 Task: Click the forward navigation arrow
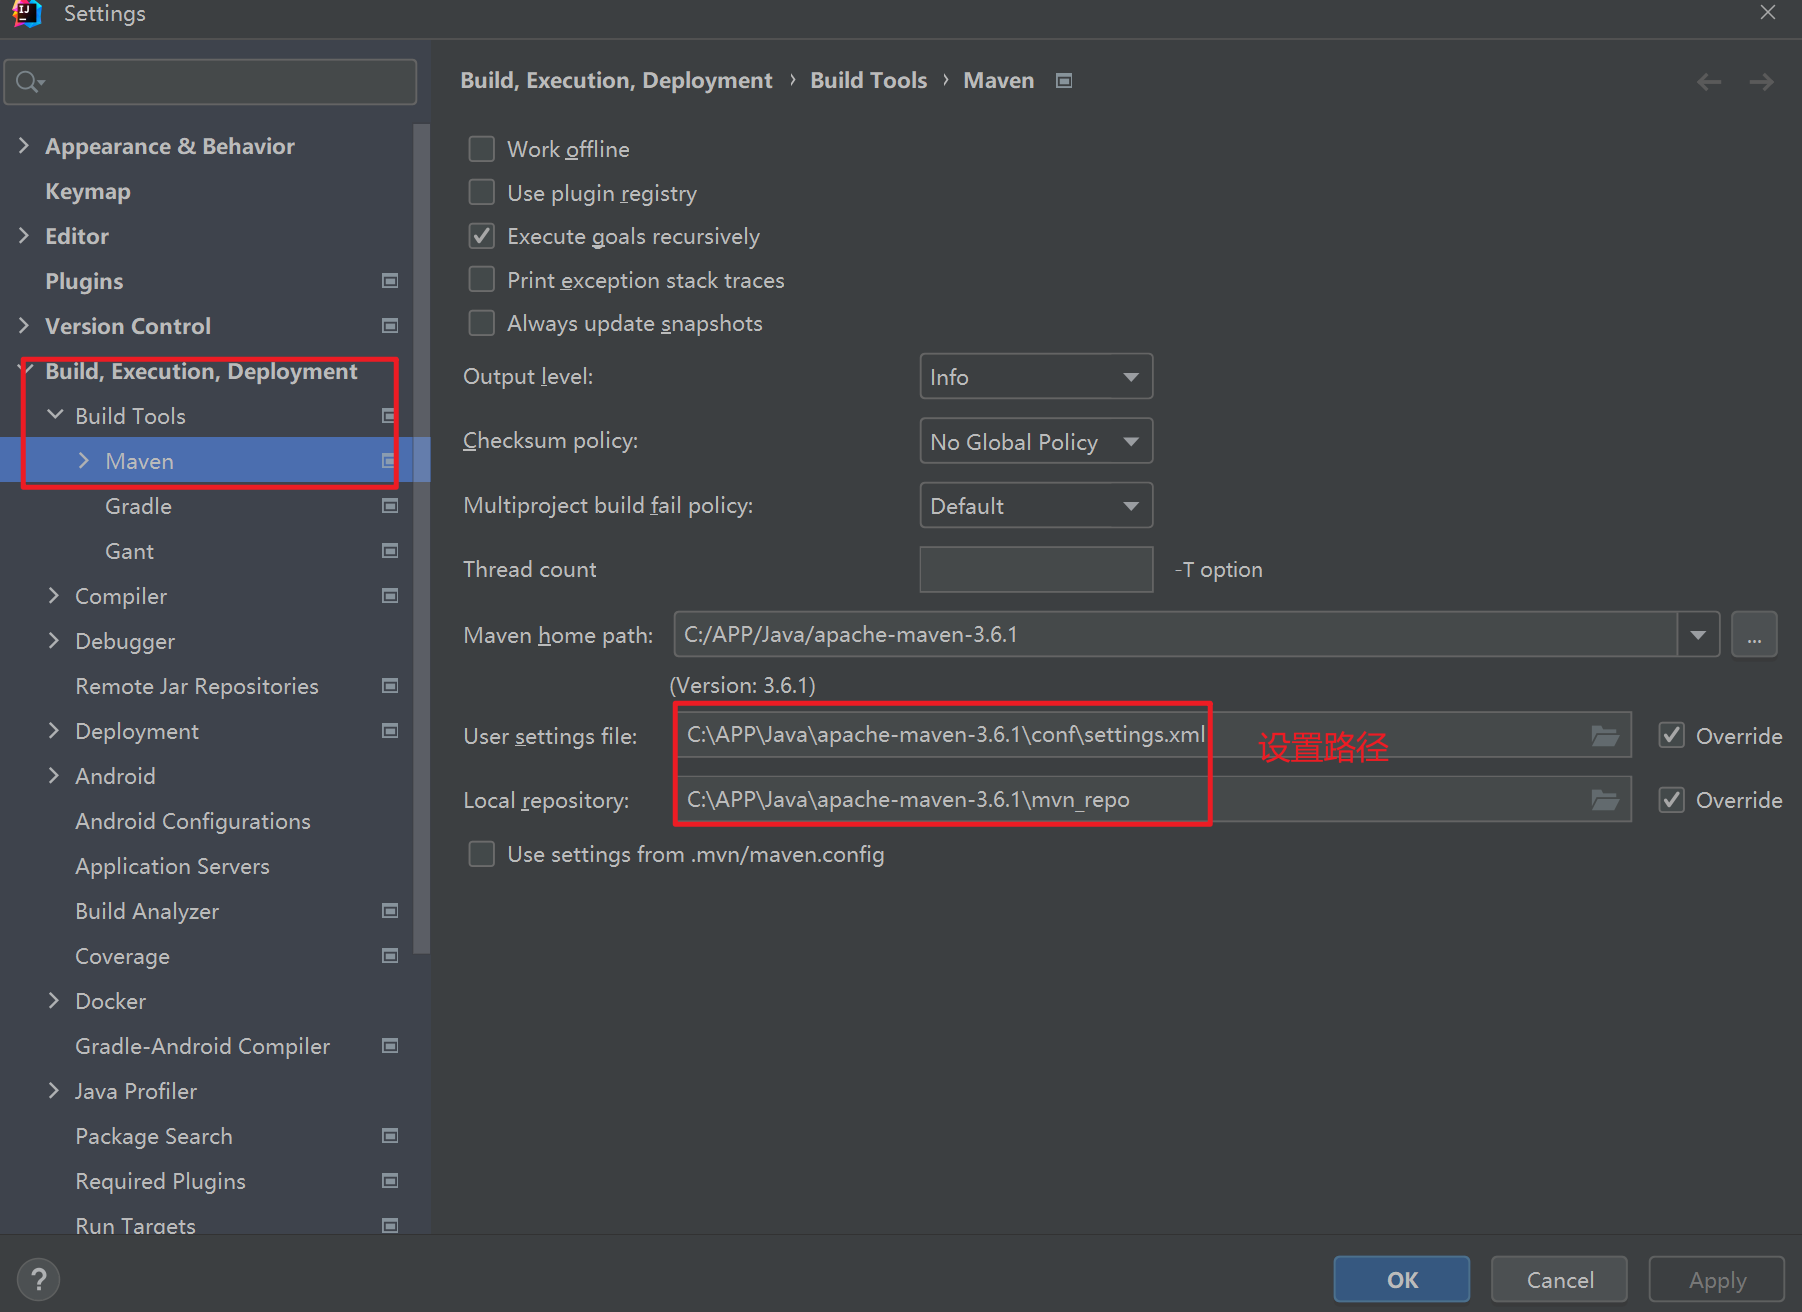(x=1761, y=82)
